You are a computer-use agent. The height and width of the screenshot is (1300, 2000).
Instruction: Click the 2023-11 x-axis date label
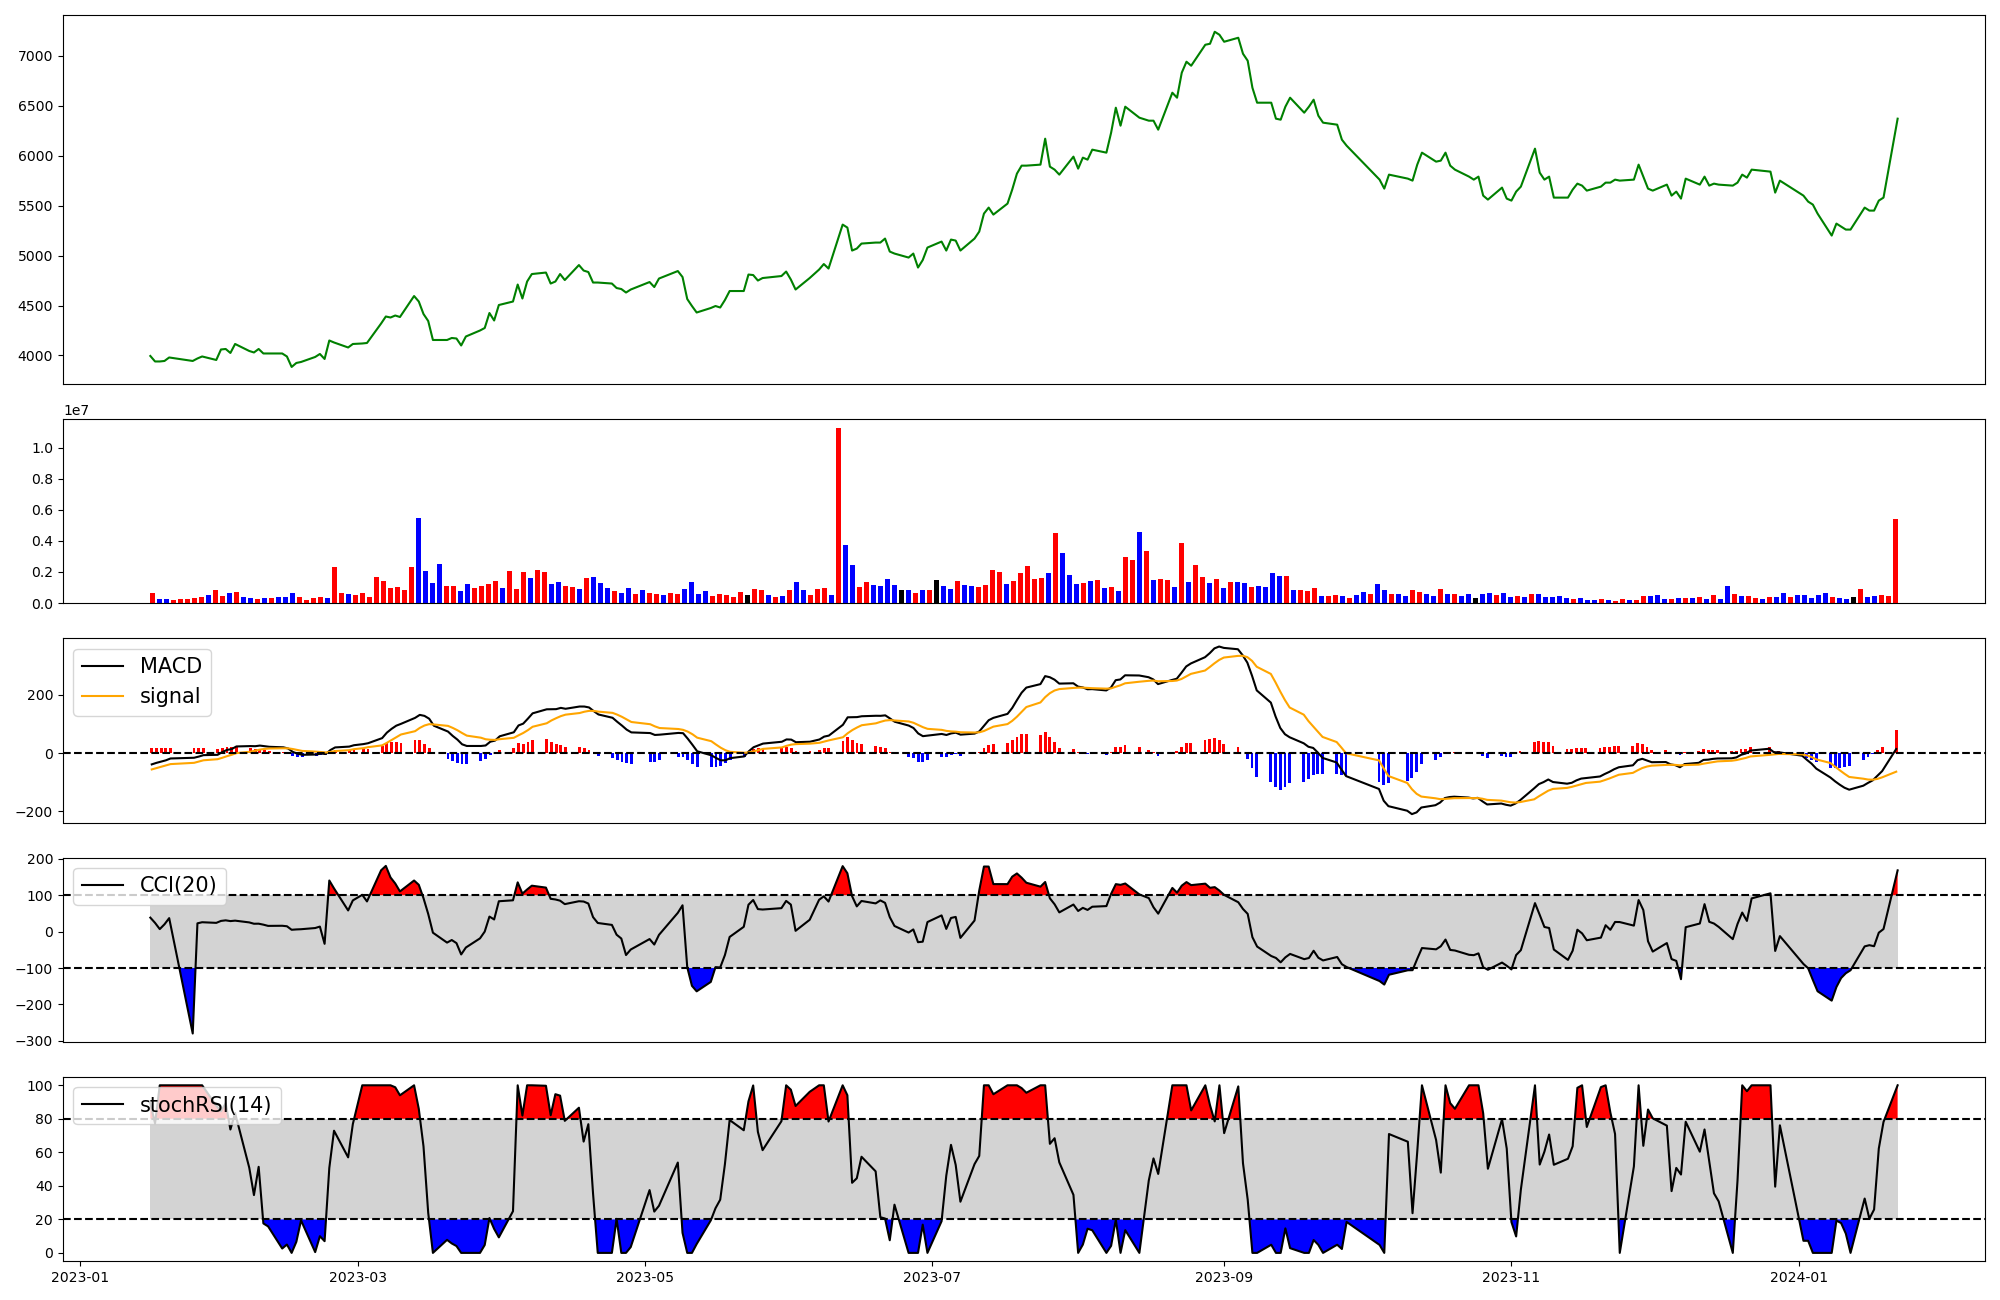pyautogui.click(x=1511, y=1277)
